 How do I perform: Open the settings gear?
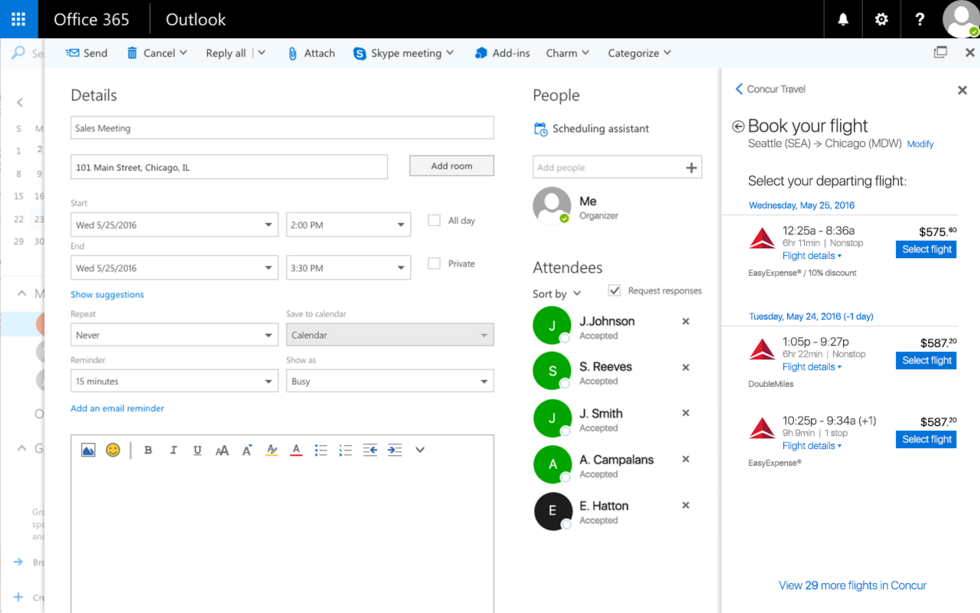click(x=881, y=19)
